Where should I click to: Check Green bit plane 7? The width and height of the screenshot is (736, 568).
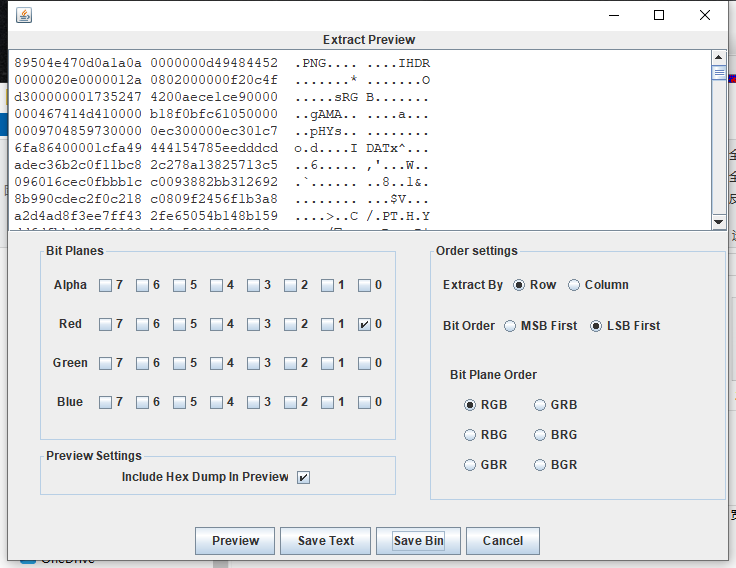point(106,363)
